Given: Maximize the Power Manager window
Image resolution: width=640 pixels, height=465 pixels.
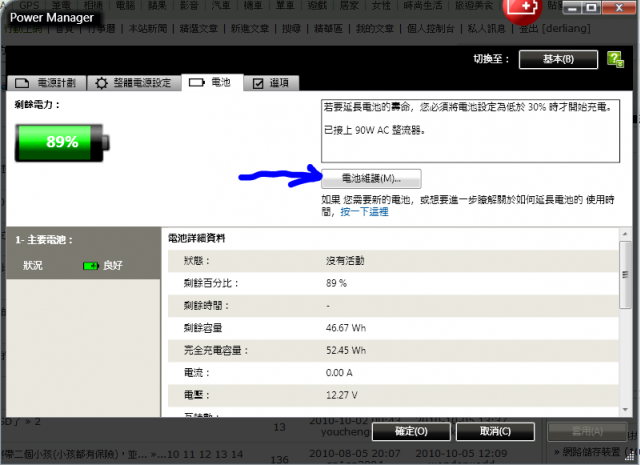Looking at the screenshot, I should tap(591, 8).
